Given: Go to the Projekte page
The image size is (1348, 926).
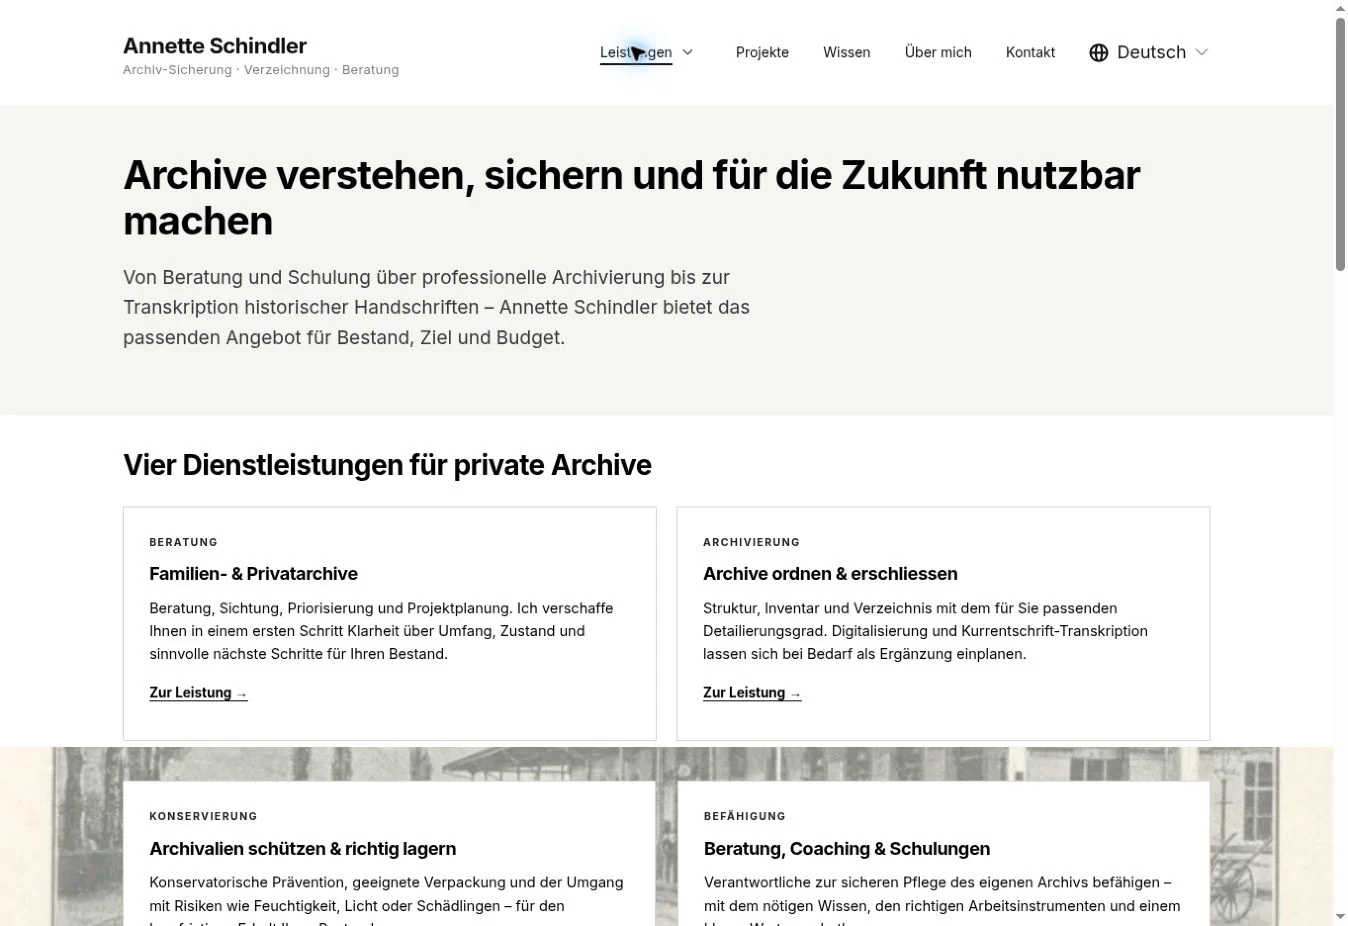Looking at the screenshot, I should (762, 52).
